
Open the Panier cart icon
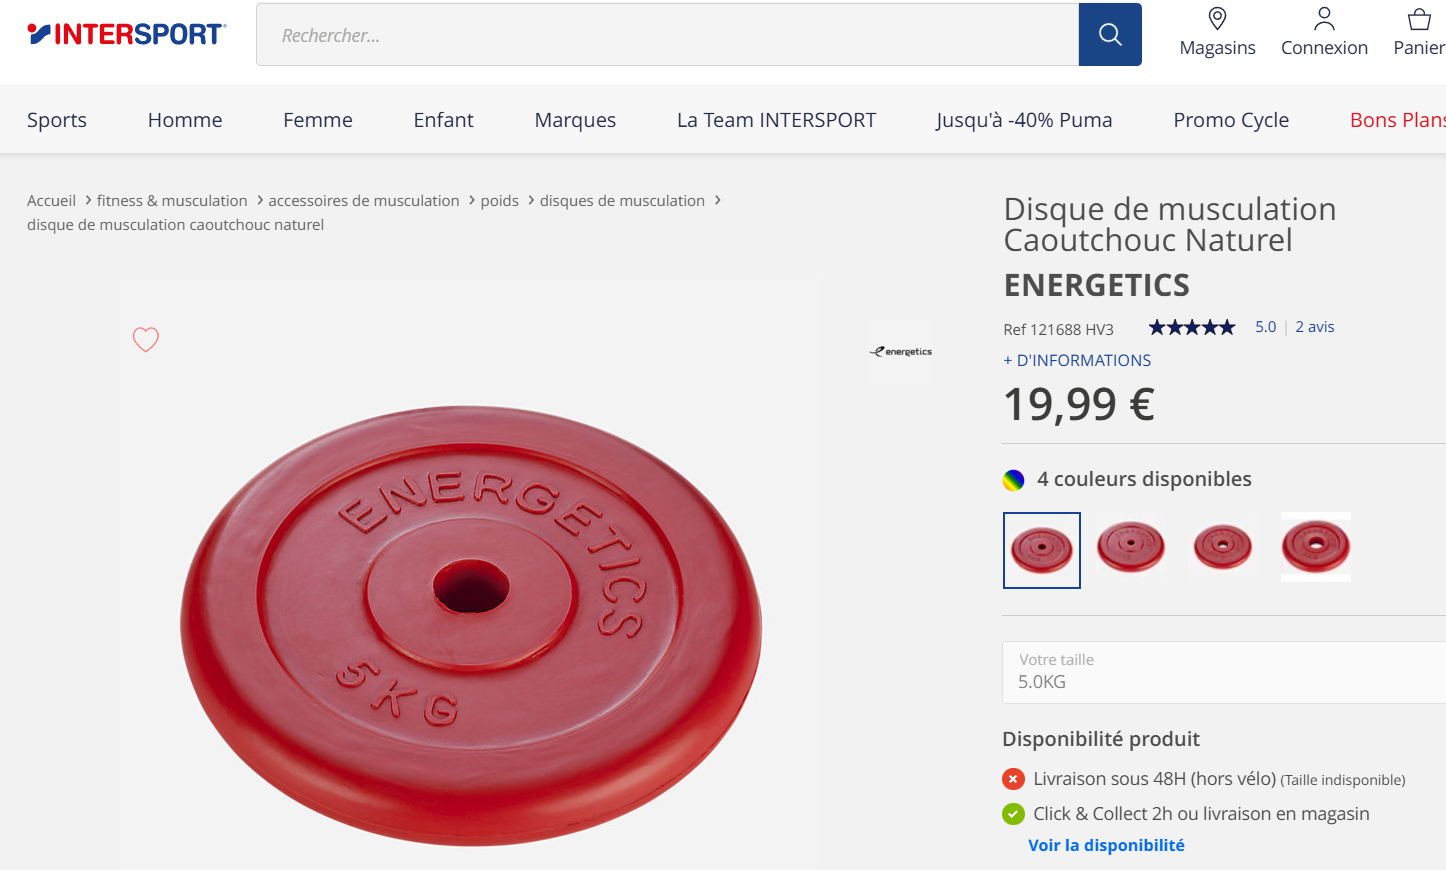1419,19
